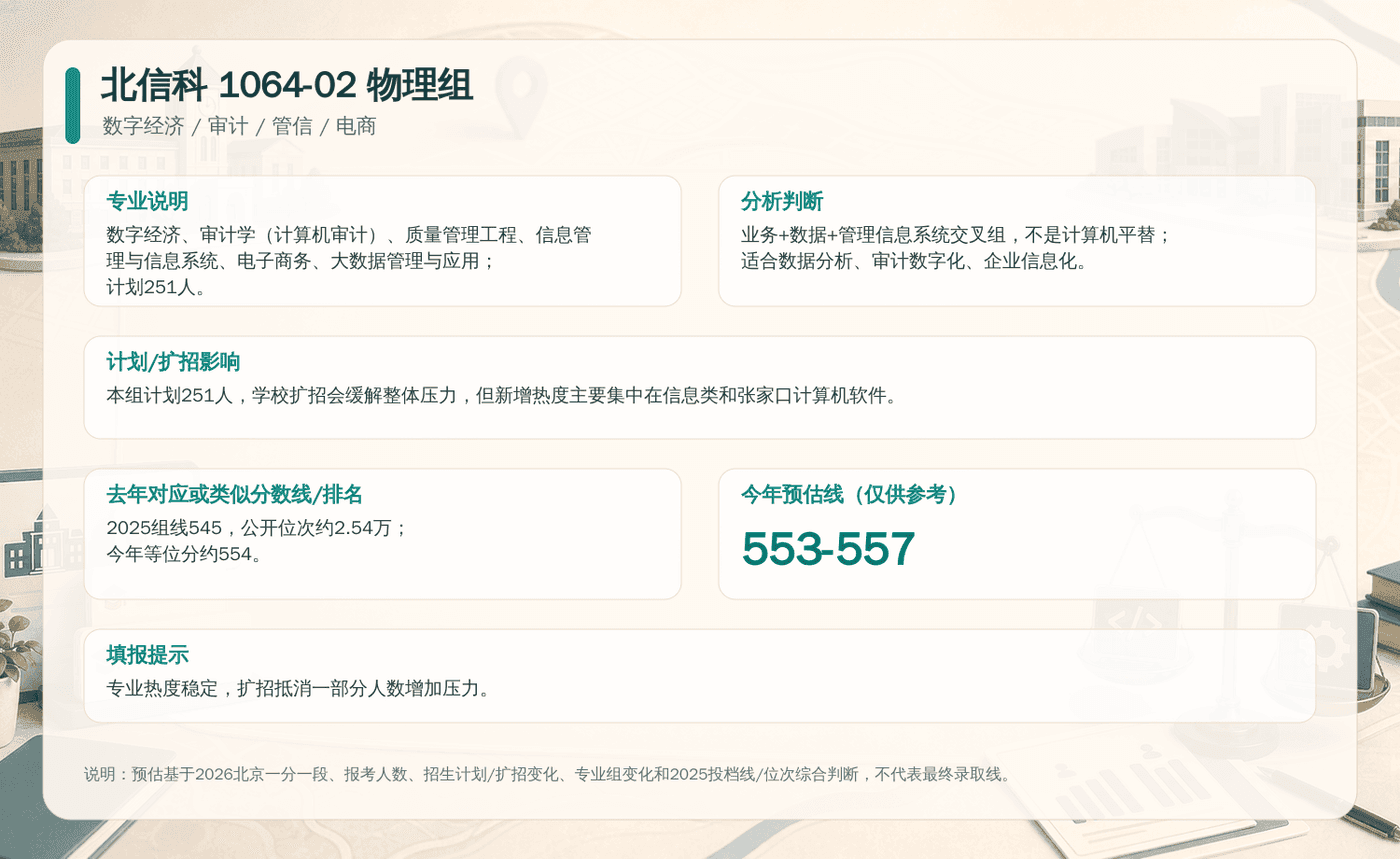
Task: Click the sentence starting 本组计划251人，学校扩招
Action: click(502, 395)
